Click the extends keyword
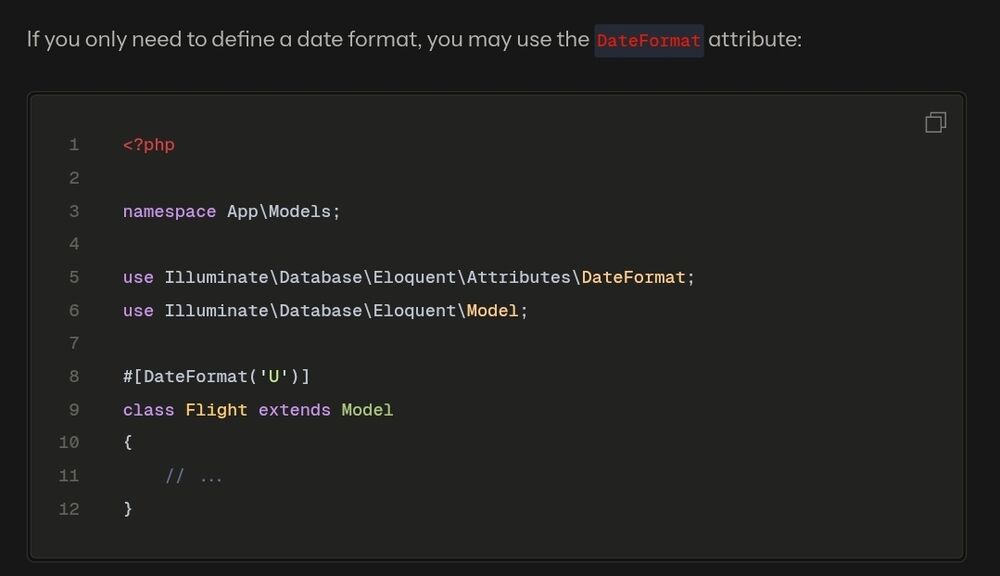Image resolution: width=1000 pixels, height=576 pixels. 294,410
